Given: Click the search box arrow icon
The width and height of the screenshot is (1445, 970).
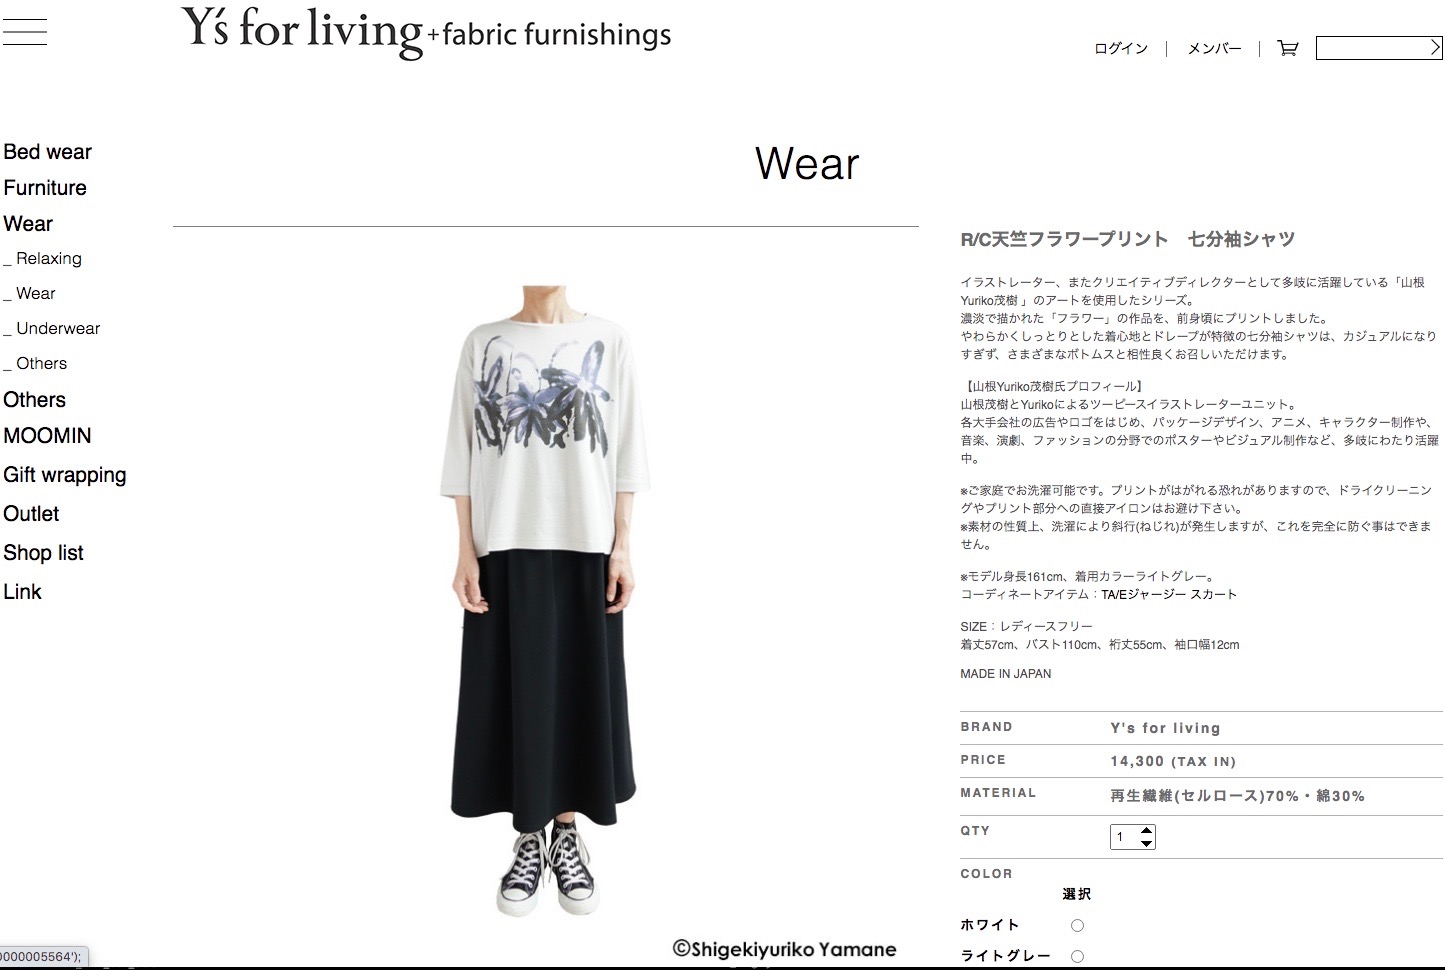Looking at the screenshot, I should [x=1435, y=47].
